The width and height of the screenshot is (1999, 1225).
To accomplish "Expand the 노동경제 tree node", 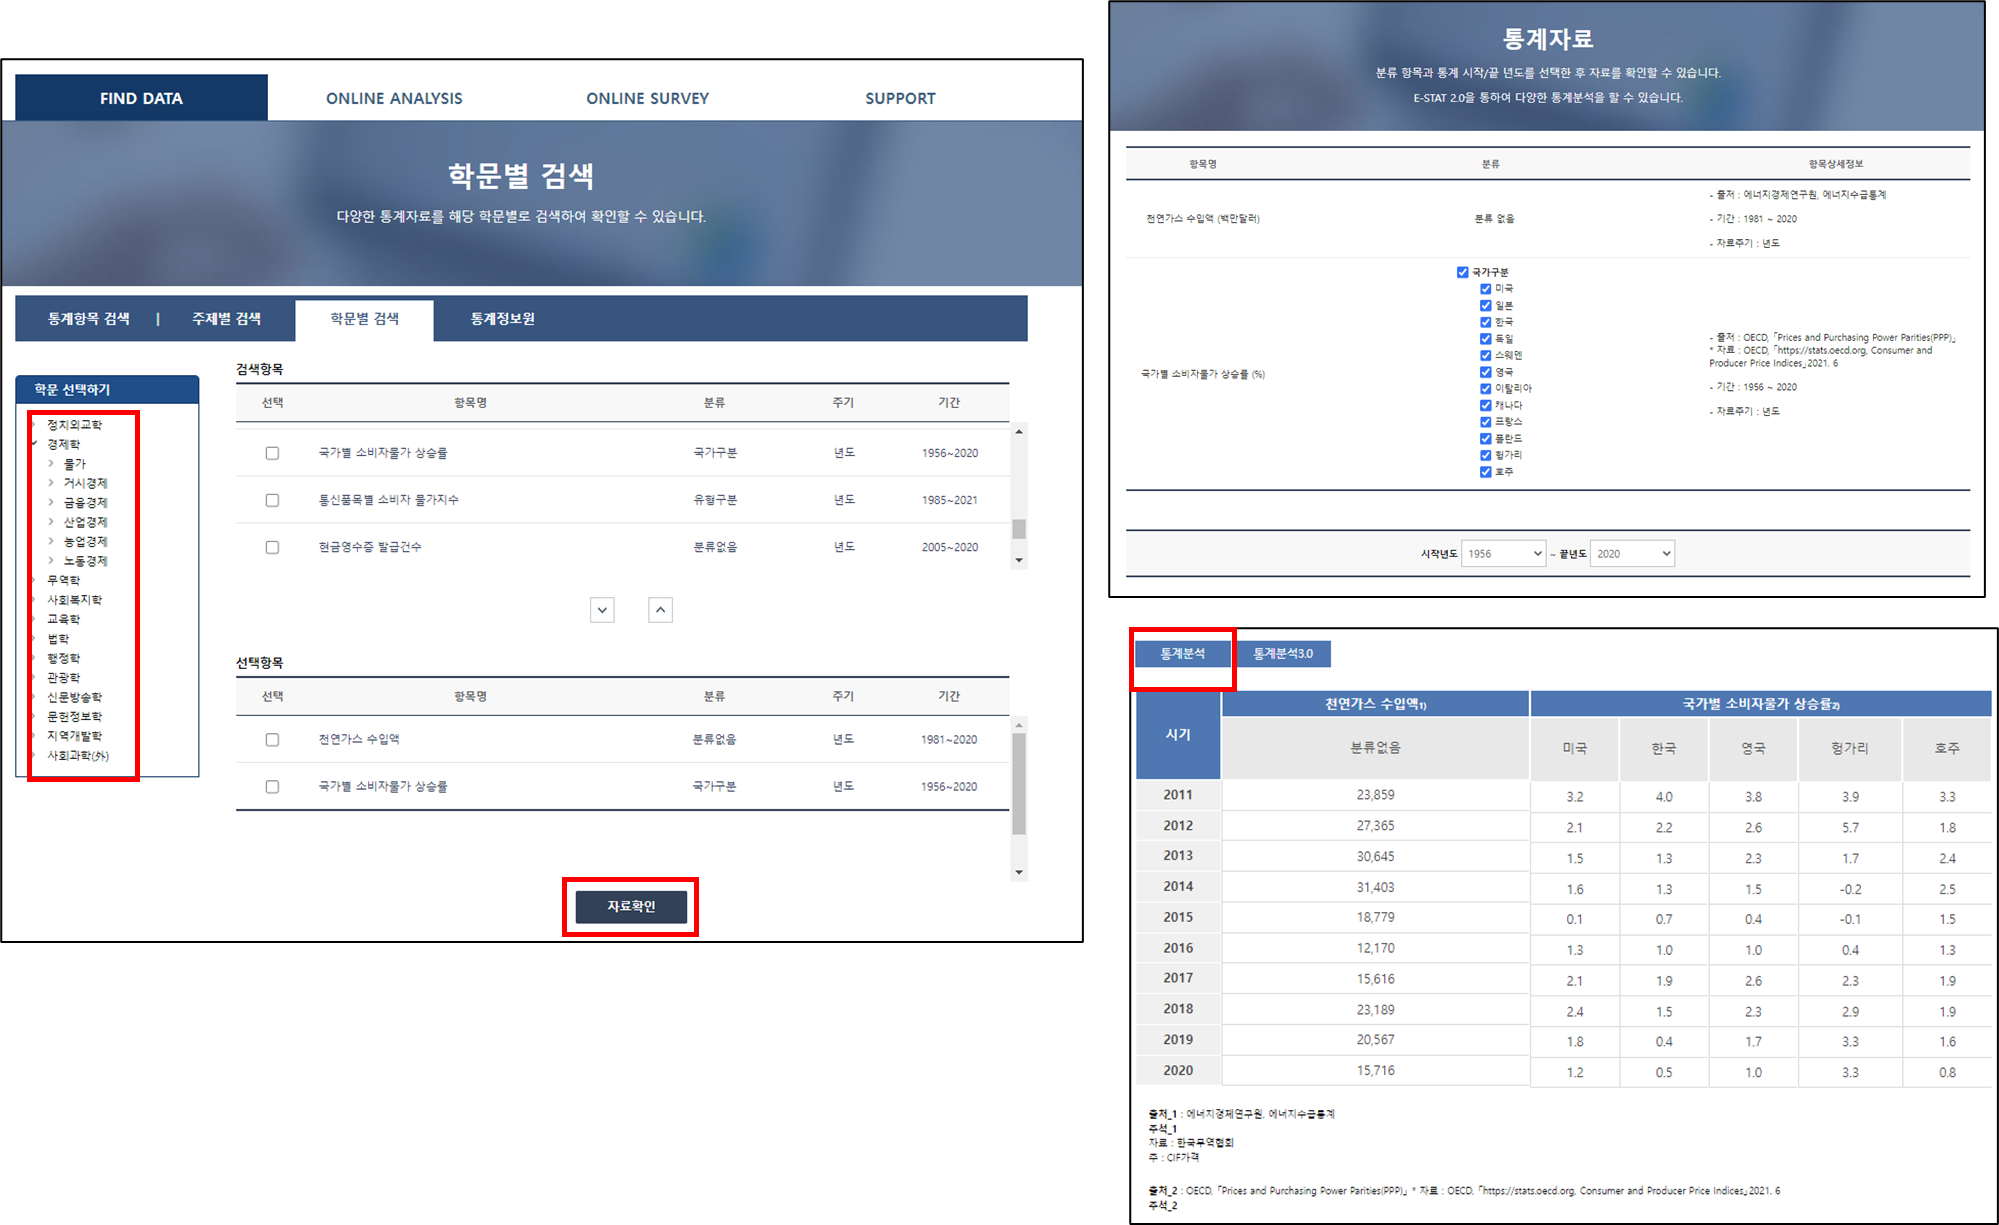I will coord(51,561).
